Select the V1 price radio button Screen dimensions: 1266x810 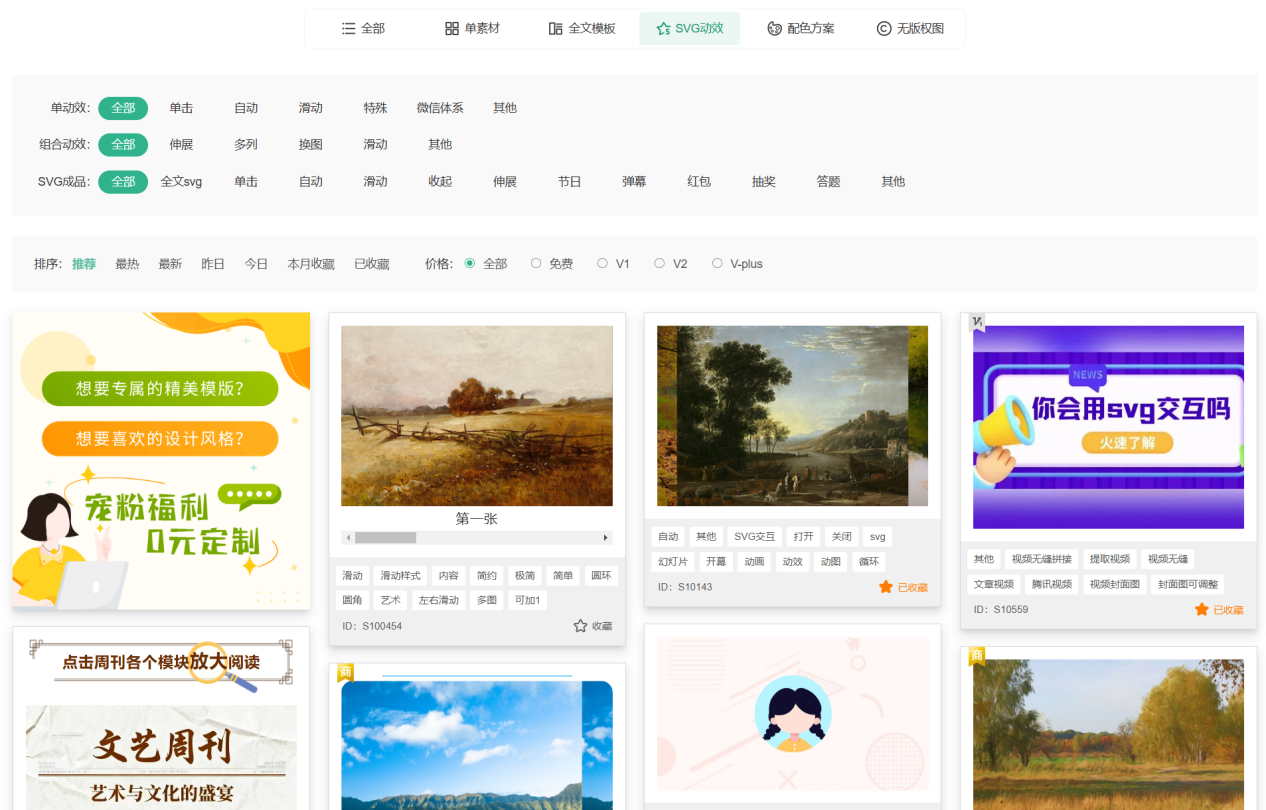pos(602,264)
